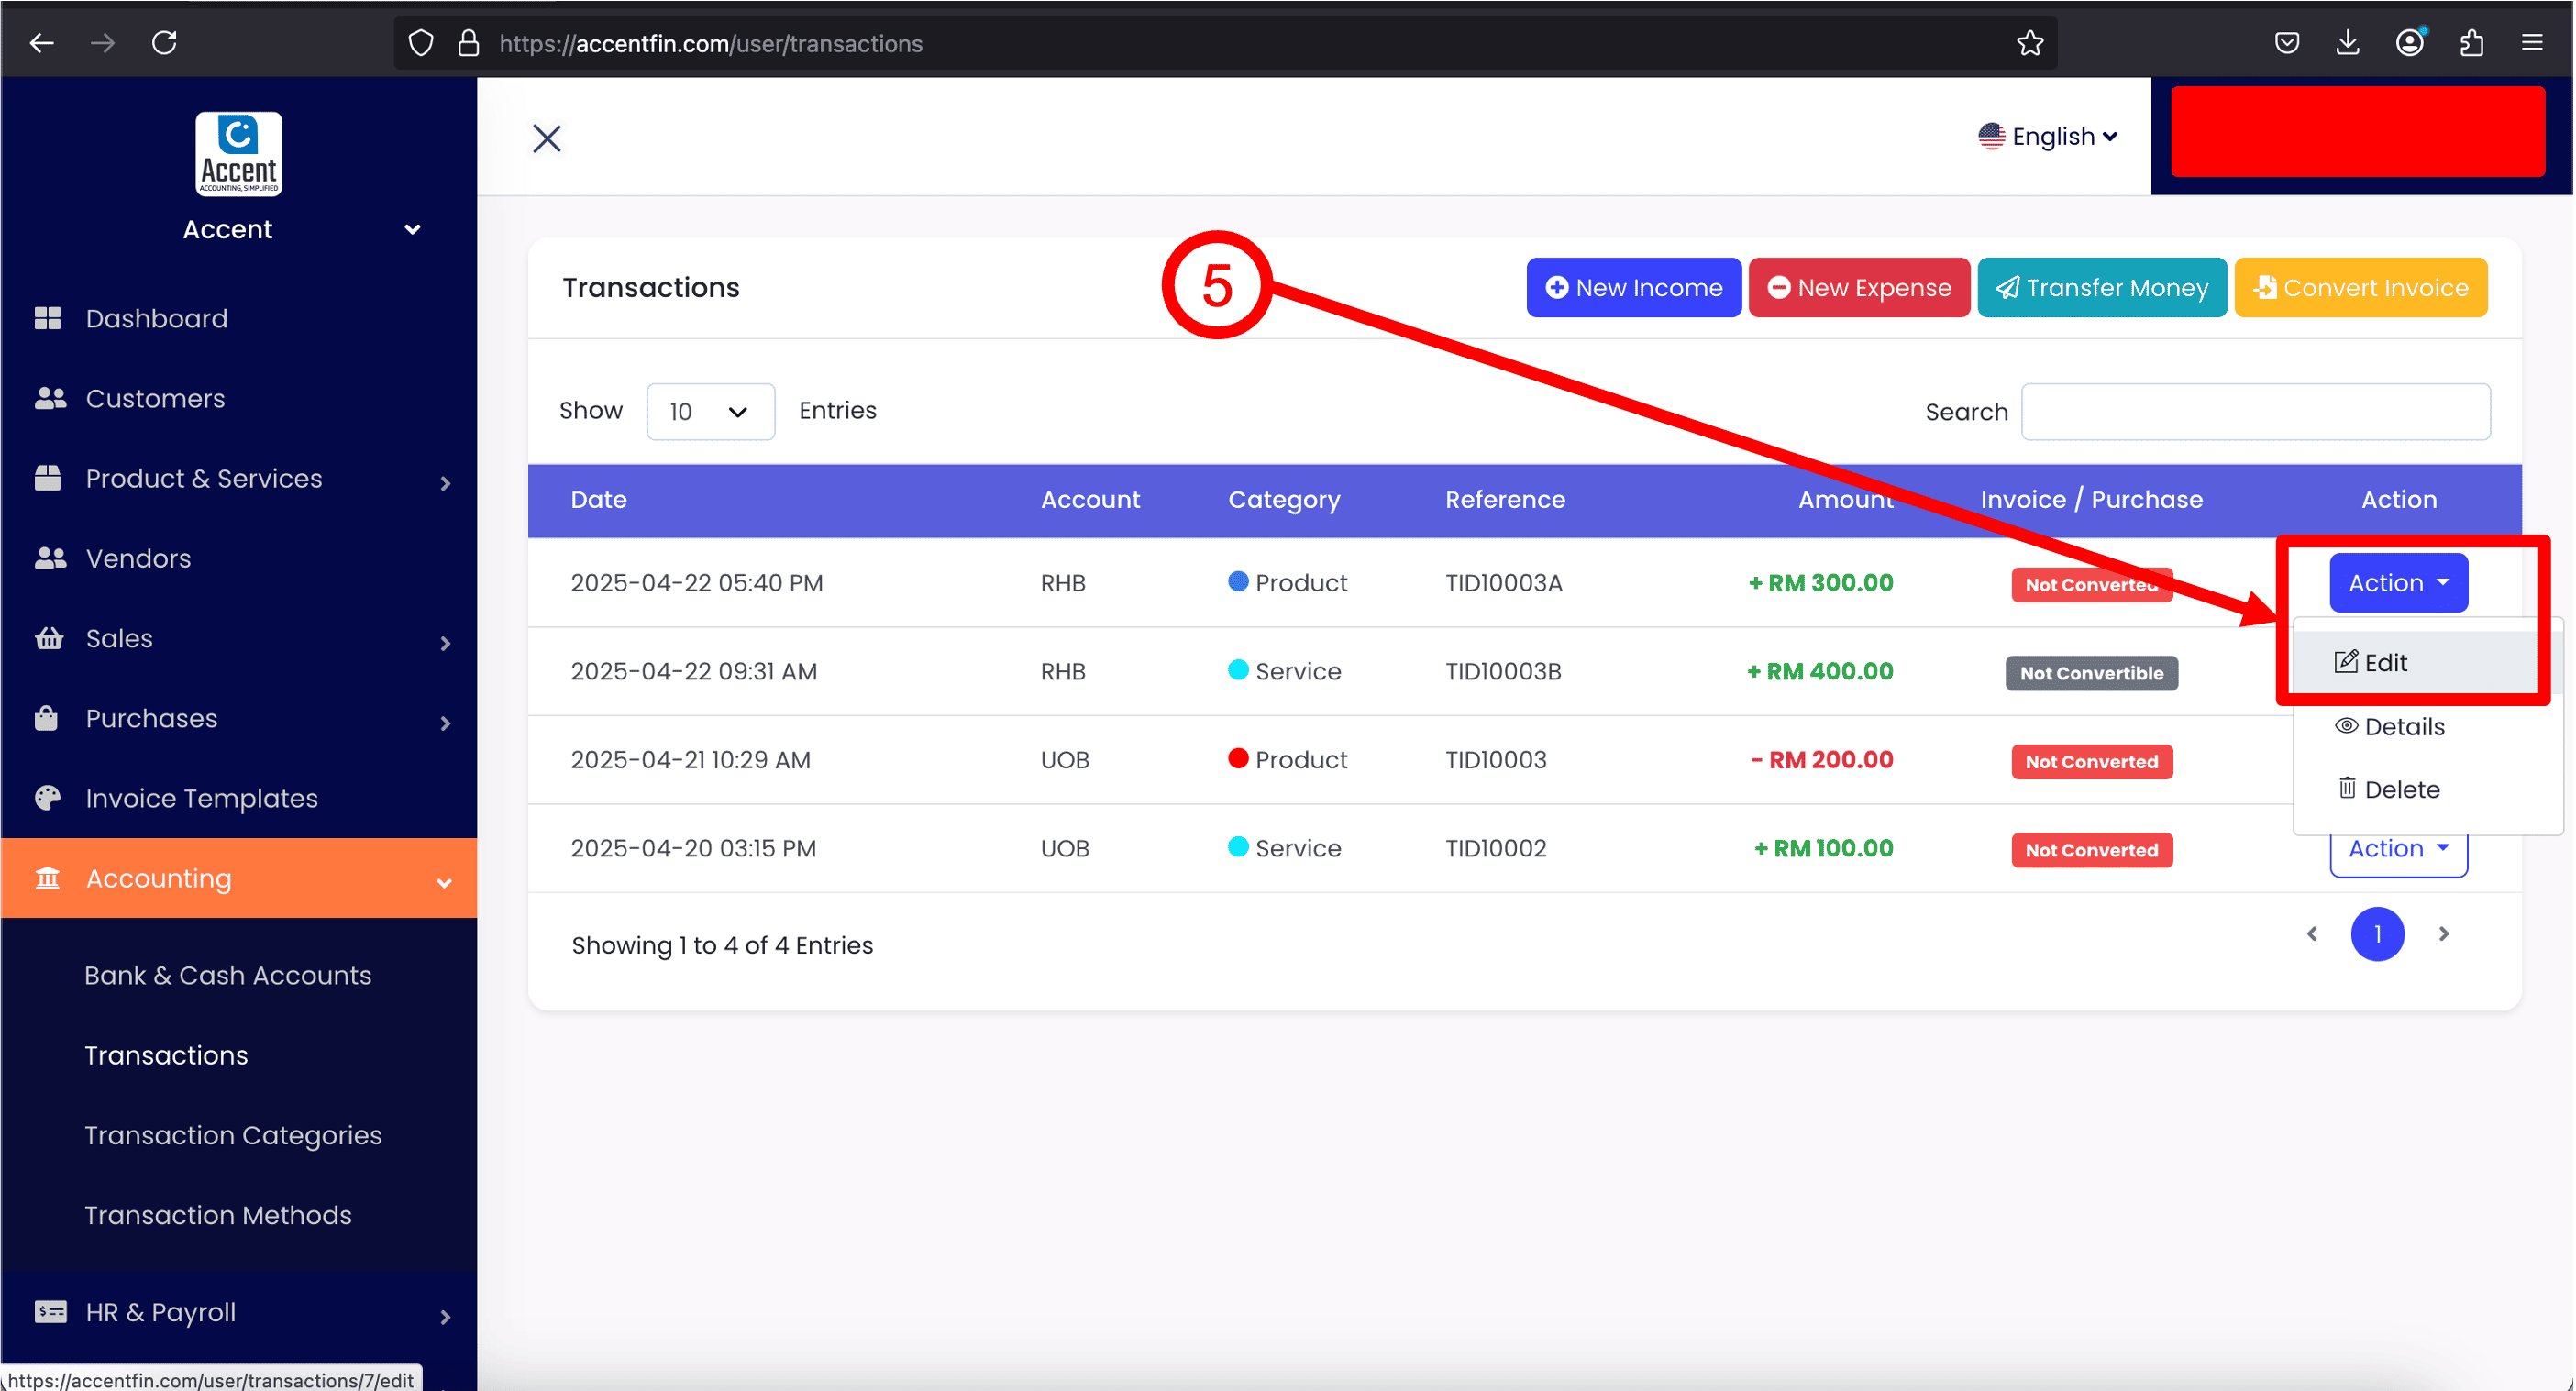
Task: Select Edit from the Action menu
Action: tap(2384, 662)
